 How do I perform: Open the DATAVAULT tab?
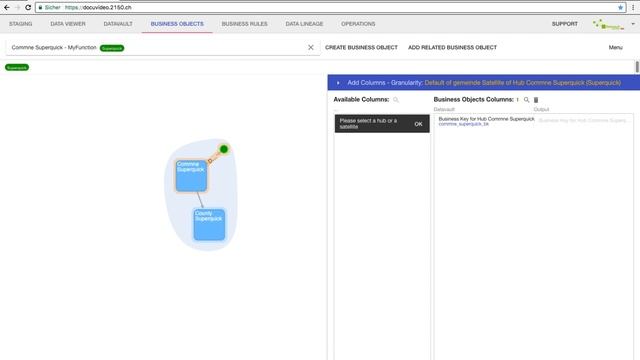[118, 24]
